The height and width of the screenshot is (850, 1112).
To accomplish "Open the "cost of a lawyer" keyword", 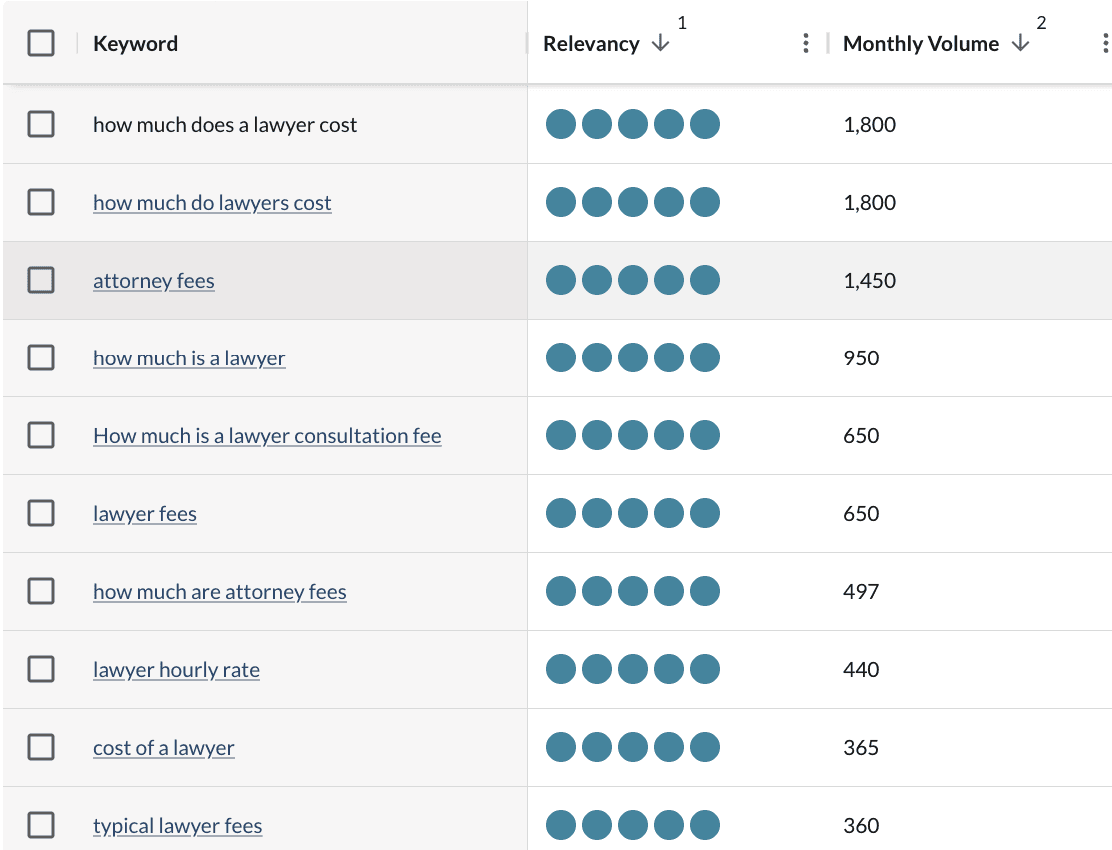I will pos(163,747).
